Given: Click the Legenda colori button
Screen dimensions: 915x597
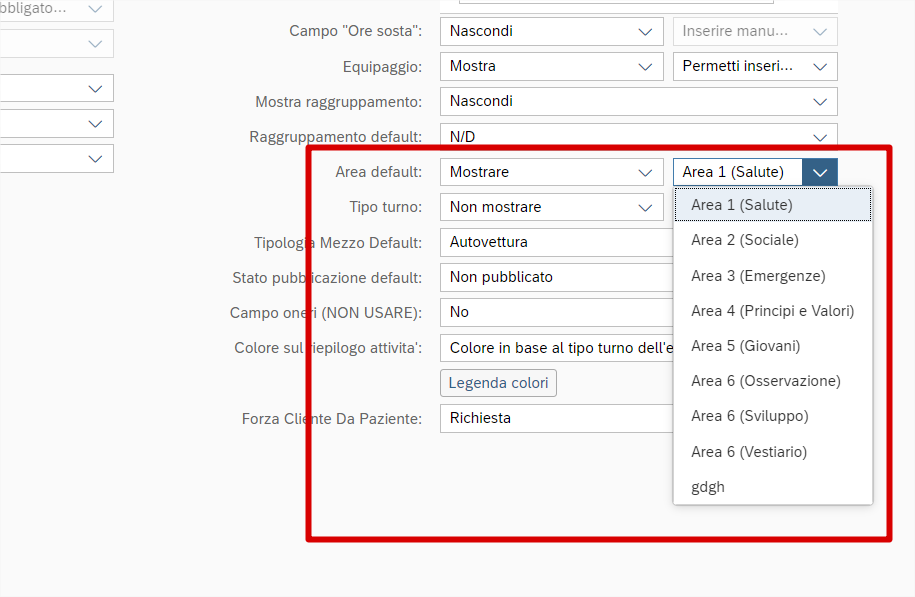Looking at the screenshot, I should point(498,383).
